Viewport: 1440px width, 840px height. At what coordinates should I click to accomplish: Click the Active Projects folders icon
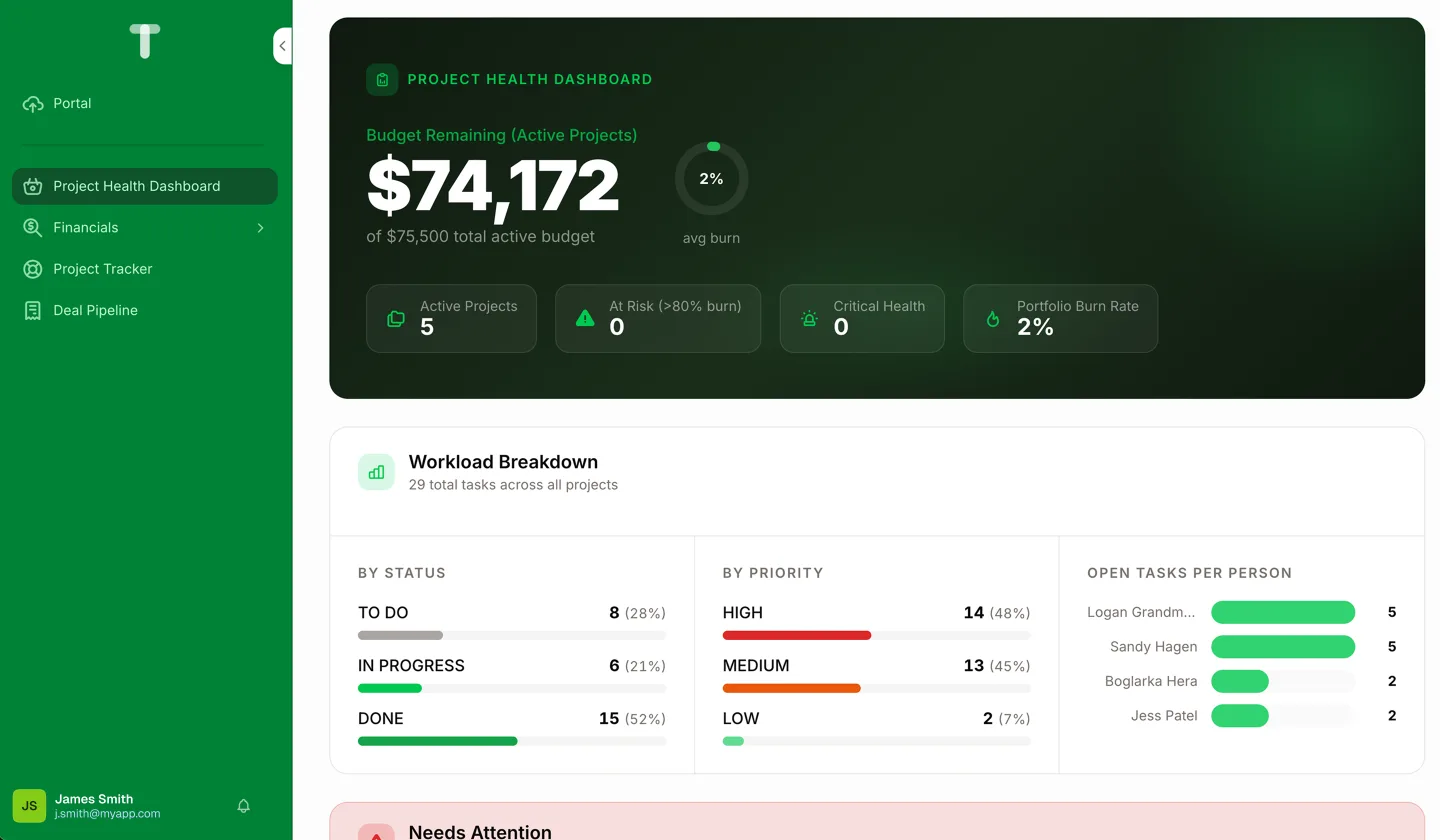click(x=396, y=319)
